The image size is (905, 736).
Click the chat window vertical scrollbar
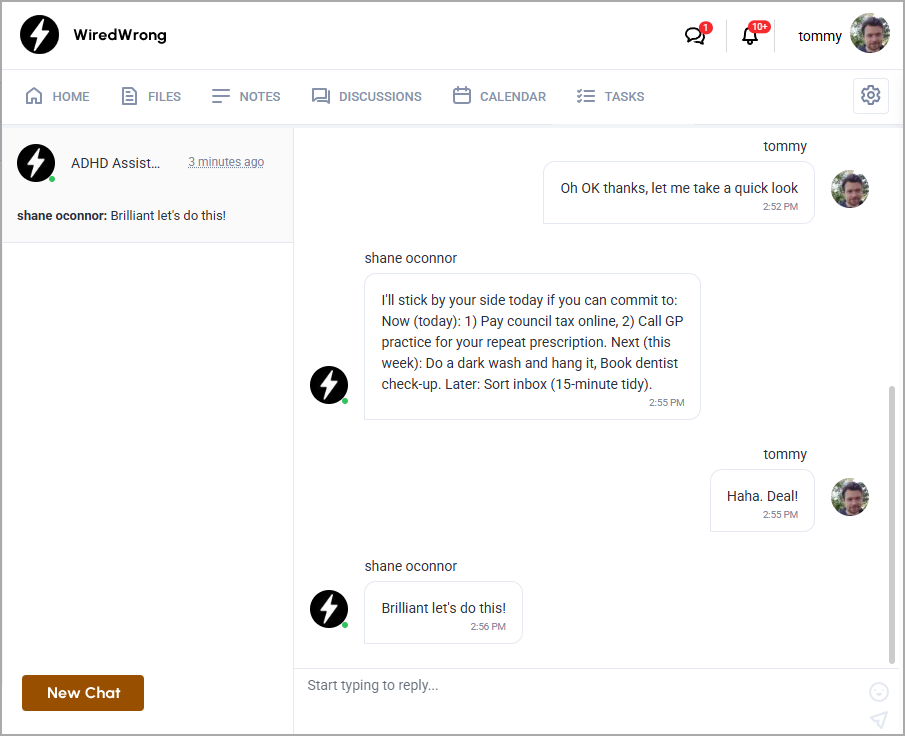pos(892,522)
